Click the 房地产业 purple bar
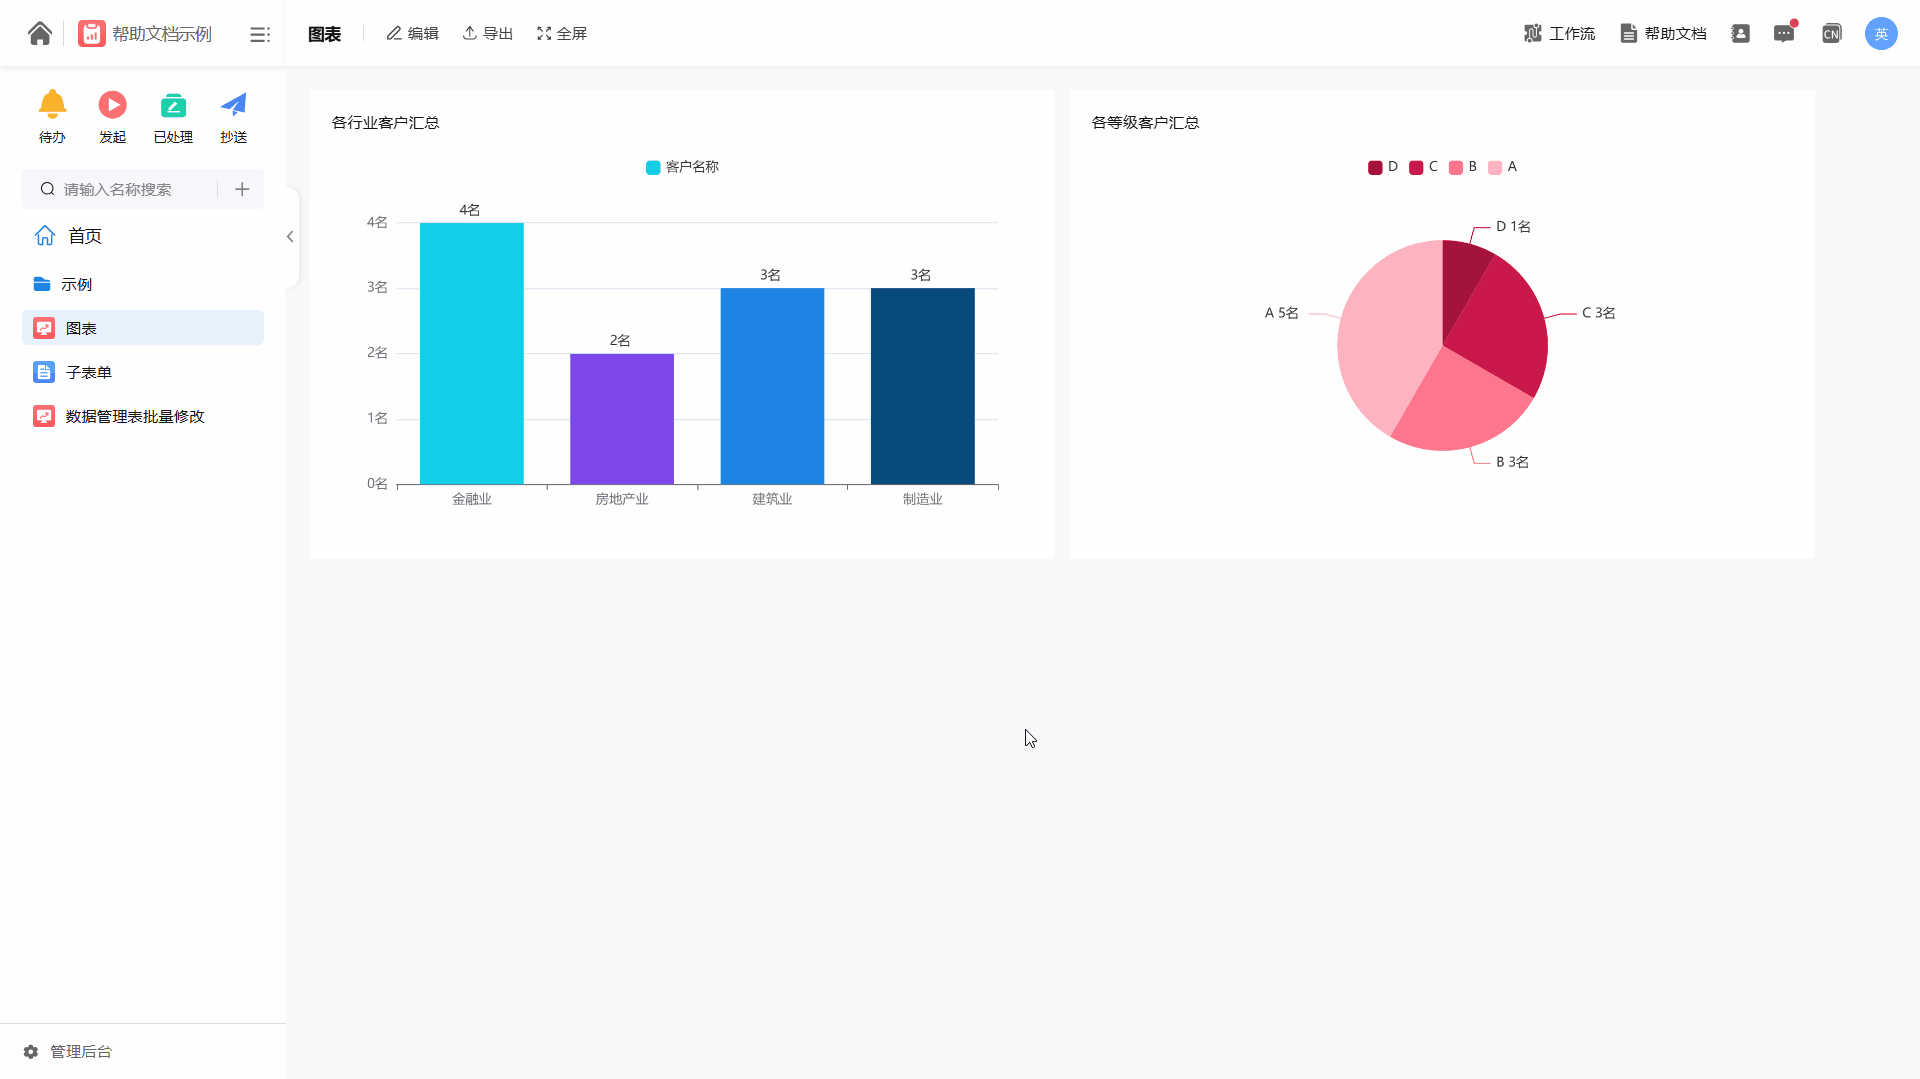This screenshot has width=1920, height=1079. [622, 419]
